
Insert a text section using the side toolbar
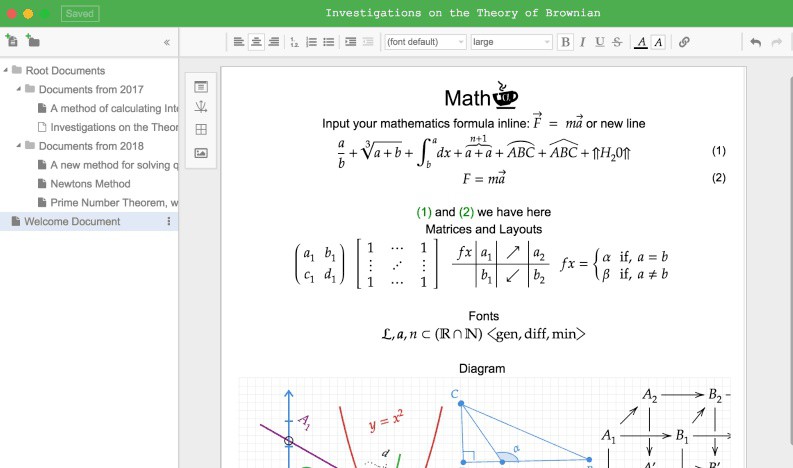tap(201, 87)
